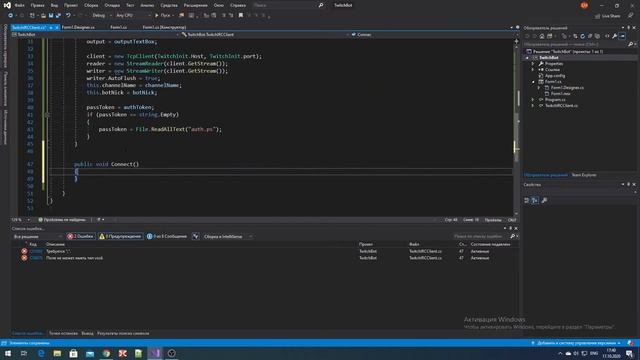Click the error icon on first error row
Image resolution: width=640 pixels, height=360 pixels.
(x=24, y=251)
